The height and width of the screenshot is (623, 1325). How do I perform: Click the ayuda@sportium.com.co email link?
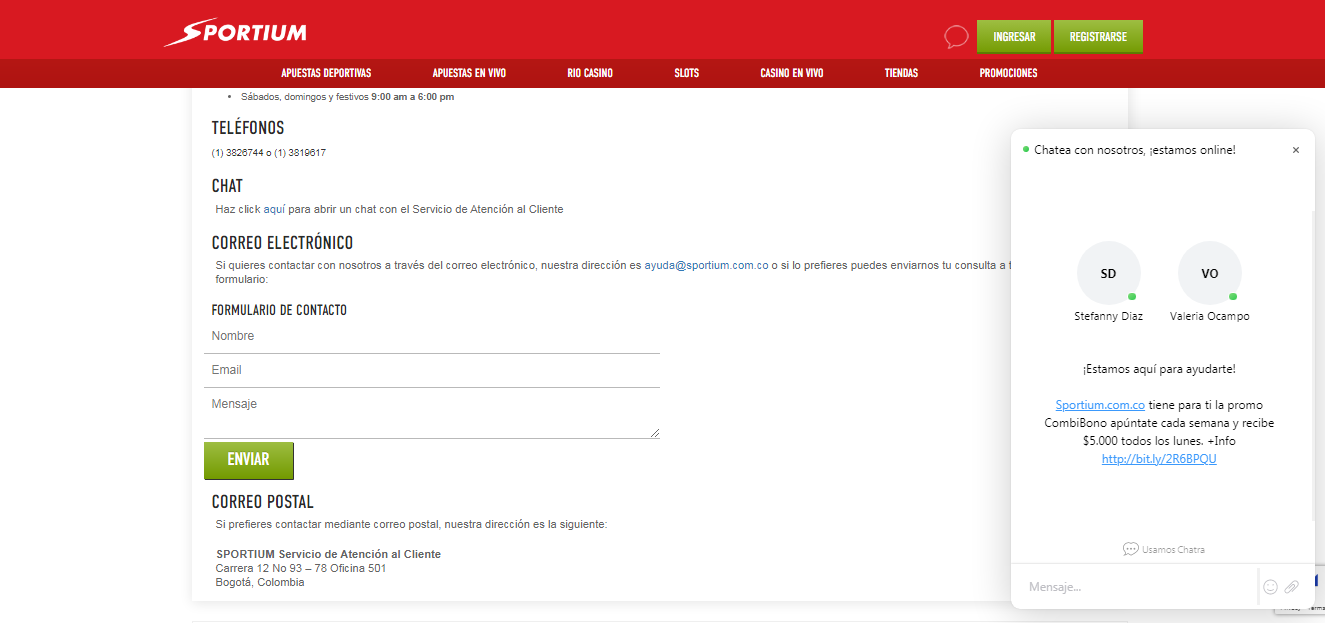[x=706, y=265]
